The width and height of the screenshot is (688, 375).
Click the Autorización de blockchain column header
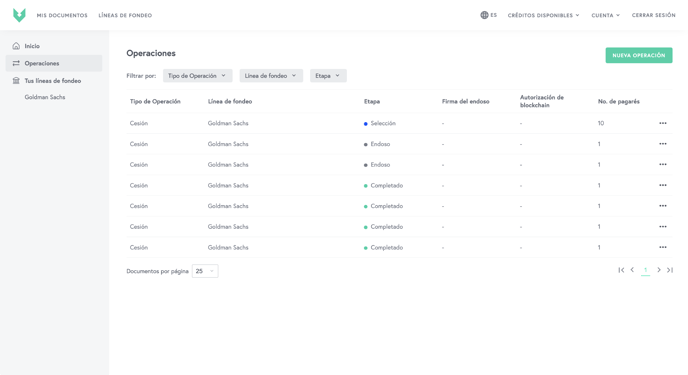point(541,101)
